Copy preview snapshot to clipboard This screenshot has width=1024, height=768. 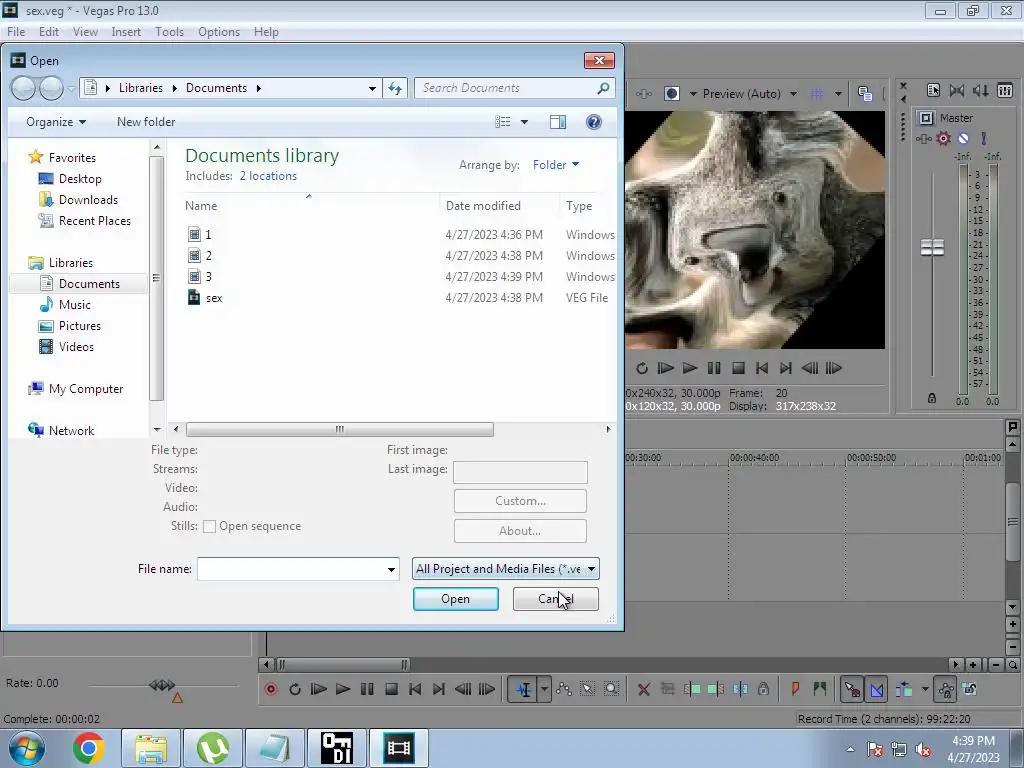tap(865, 93)
